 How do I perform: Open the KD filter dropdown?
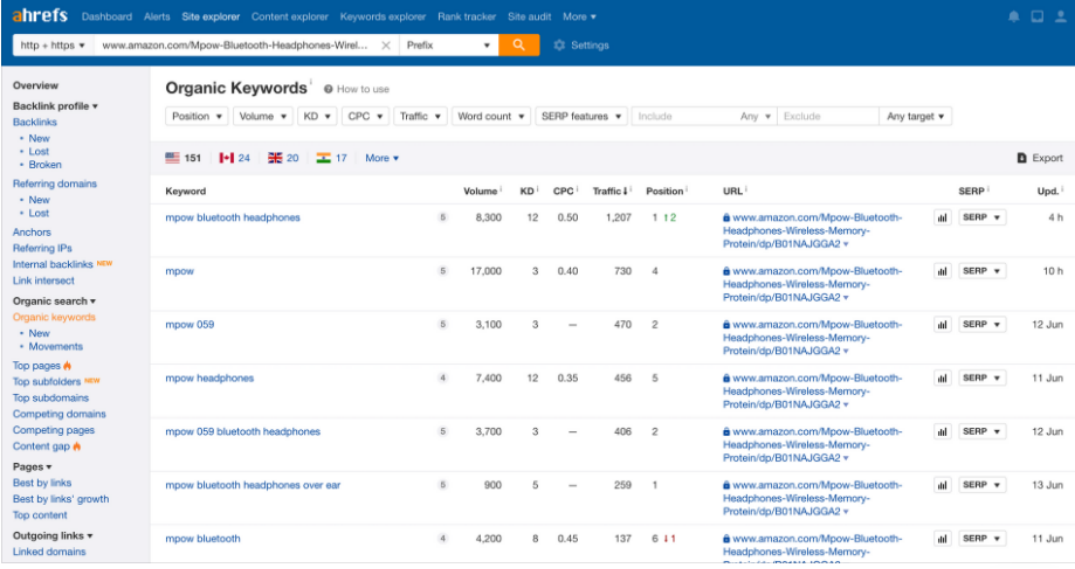point(317,117)
